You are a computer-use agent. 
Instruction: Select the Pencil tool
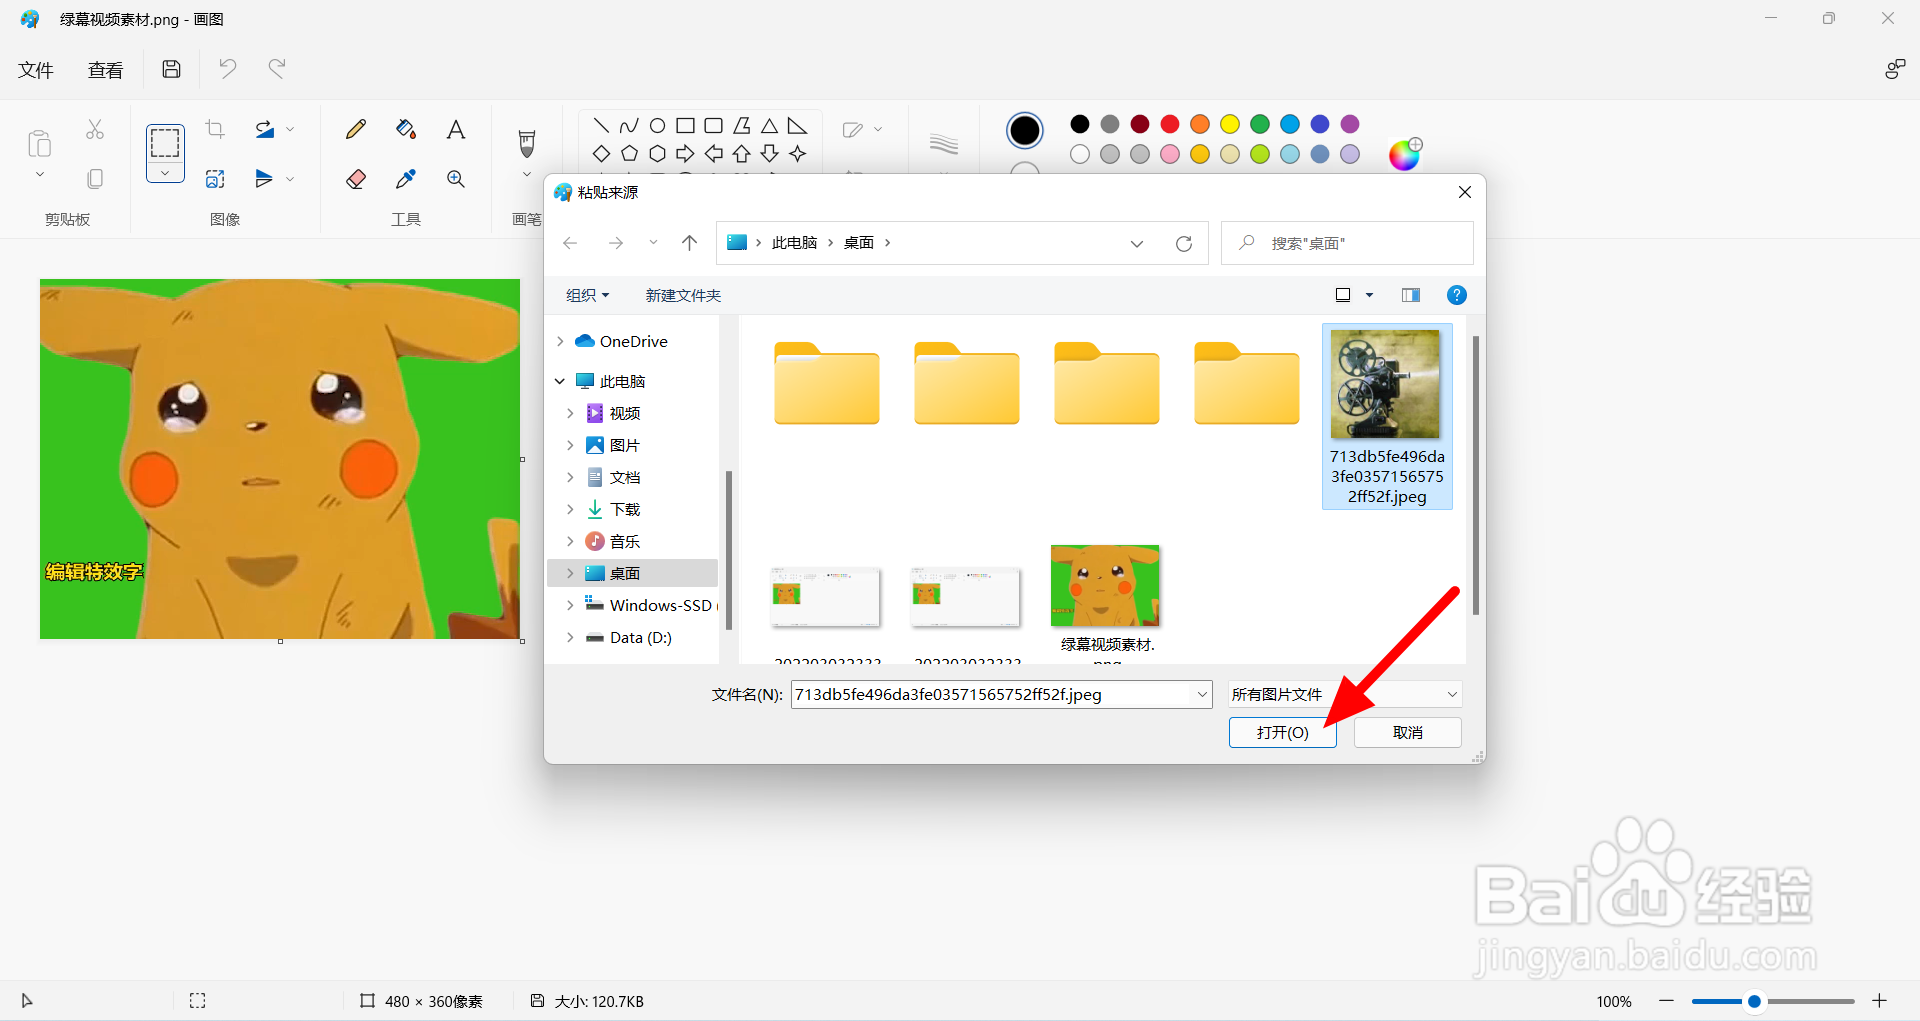point(356,129)
